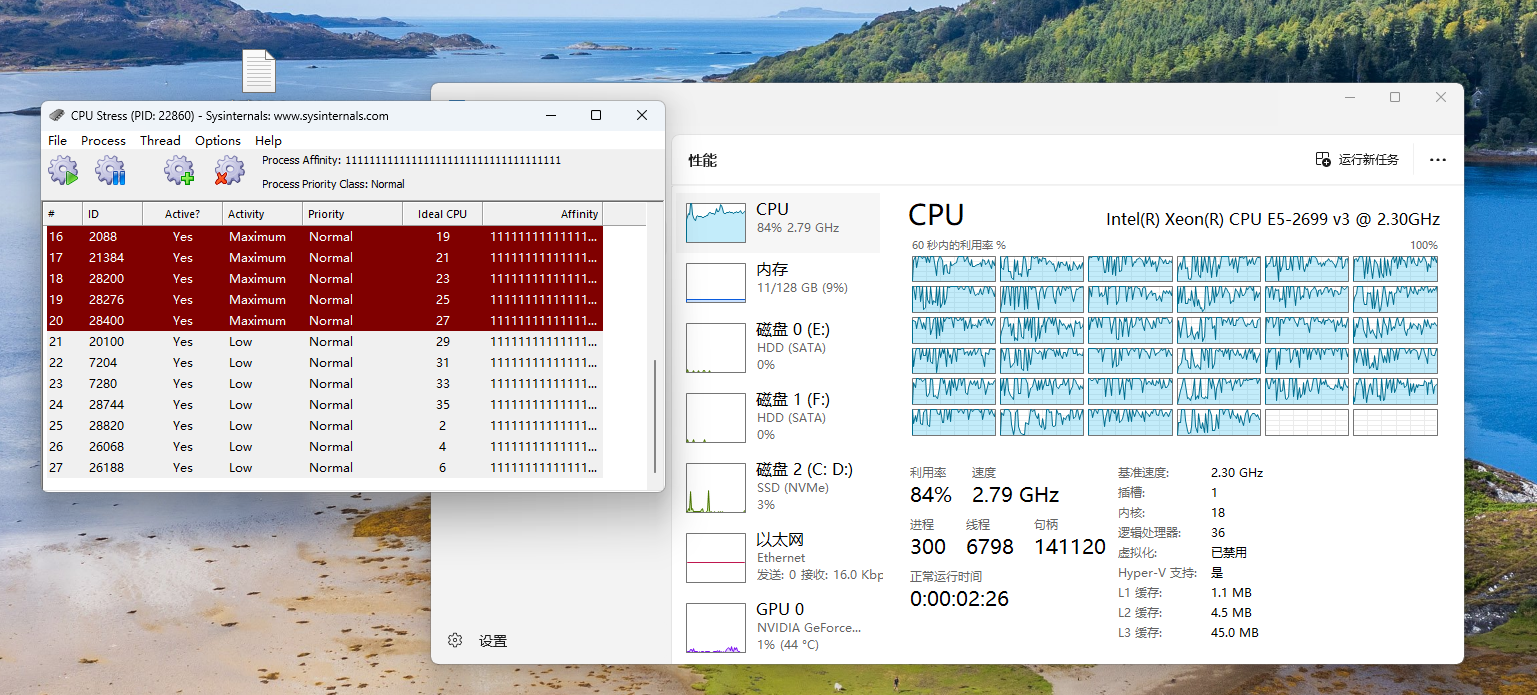
Task: Click the CPU Stress title bar chip icon
Action: tap(57, 115)
